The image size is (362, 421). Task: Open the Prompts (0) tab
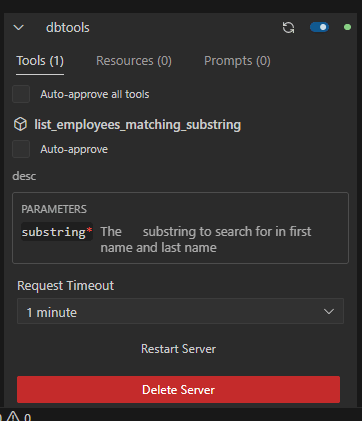(x=237, y=61)
